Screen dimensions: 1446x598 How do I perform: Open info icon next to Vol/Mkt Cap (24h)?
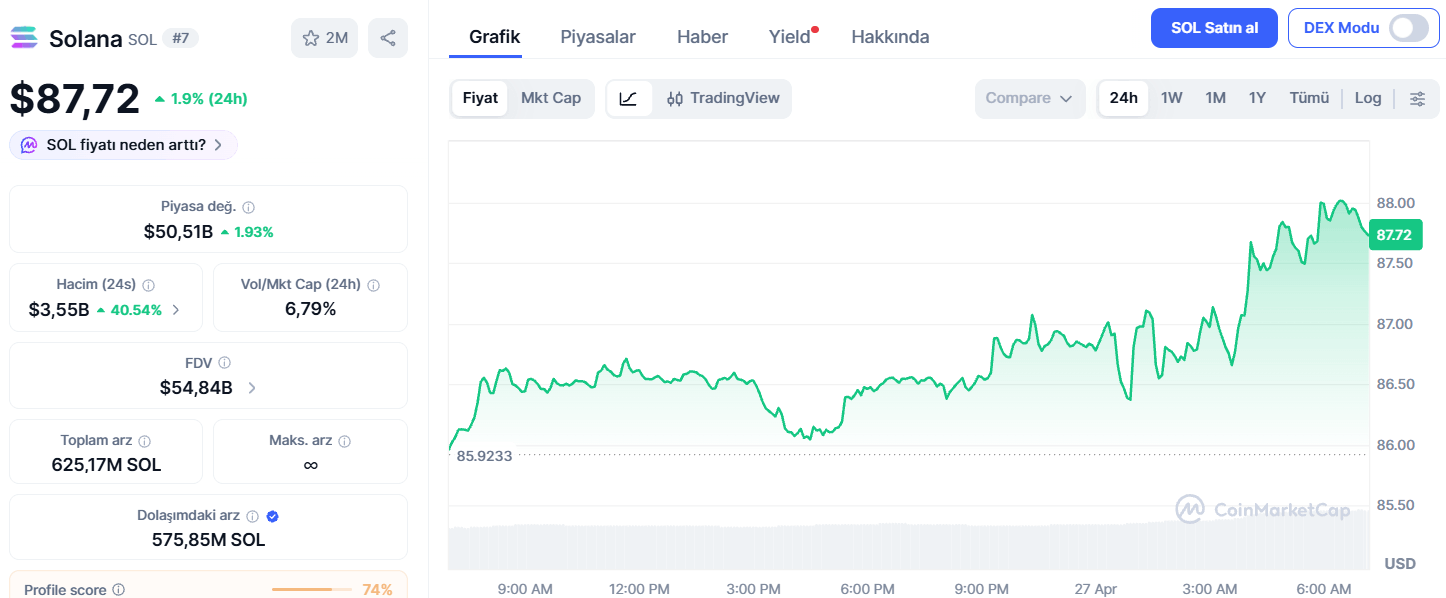(374, 285)
